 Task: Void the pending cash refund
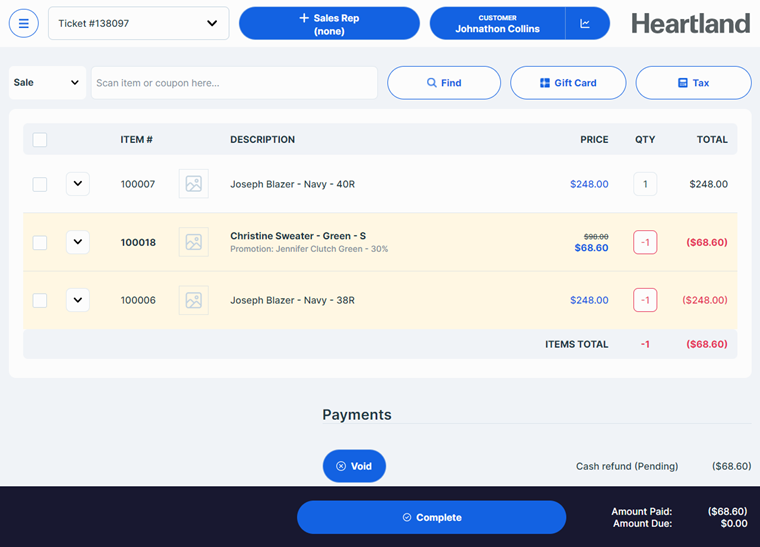tap(354, 466)
